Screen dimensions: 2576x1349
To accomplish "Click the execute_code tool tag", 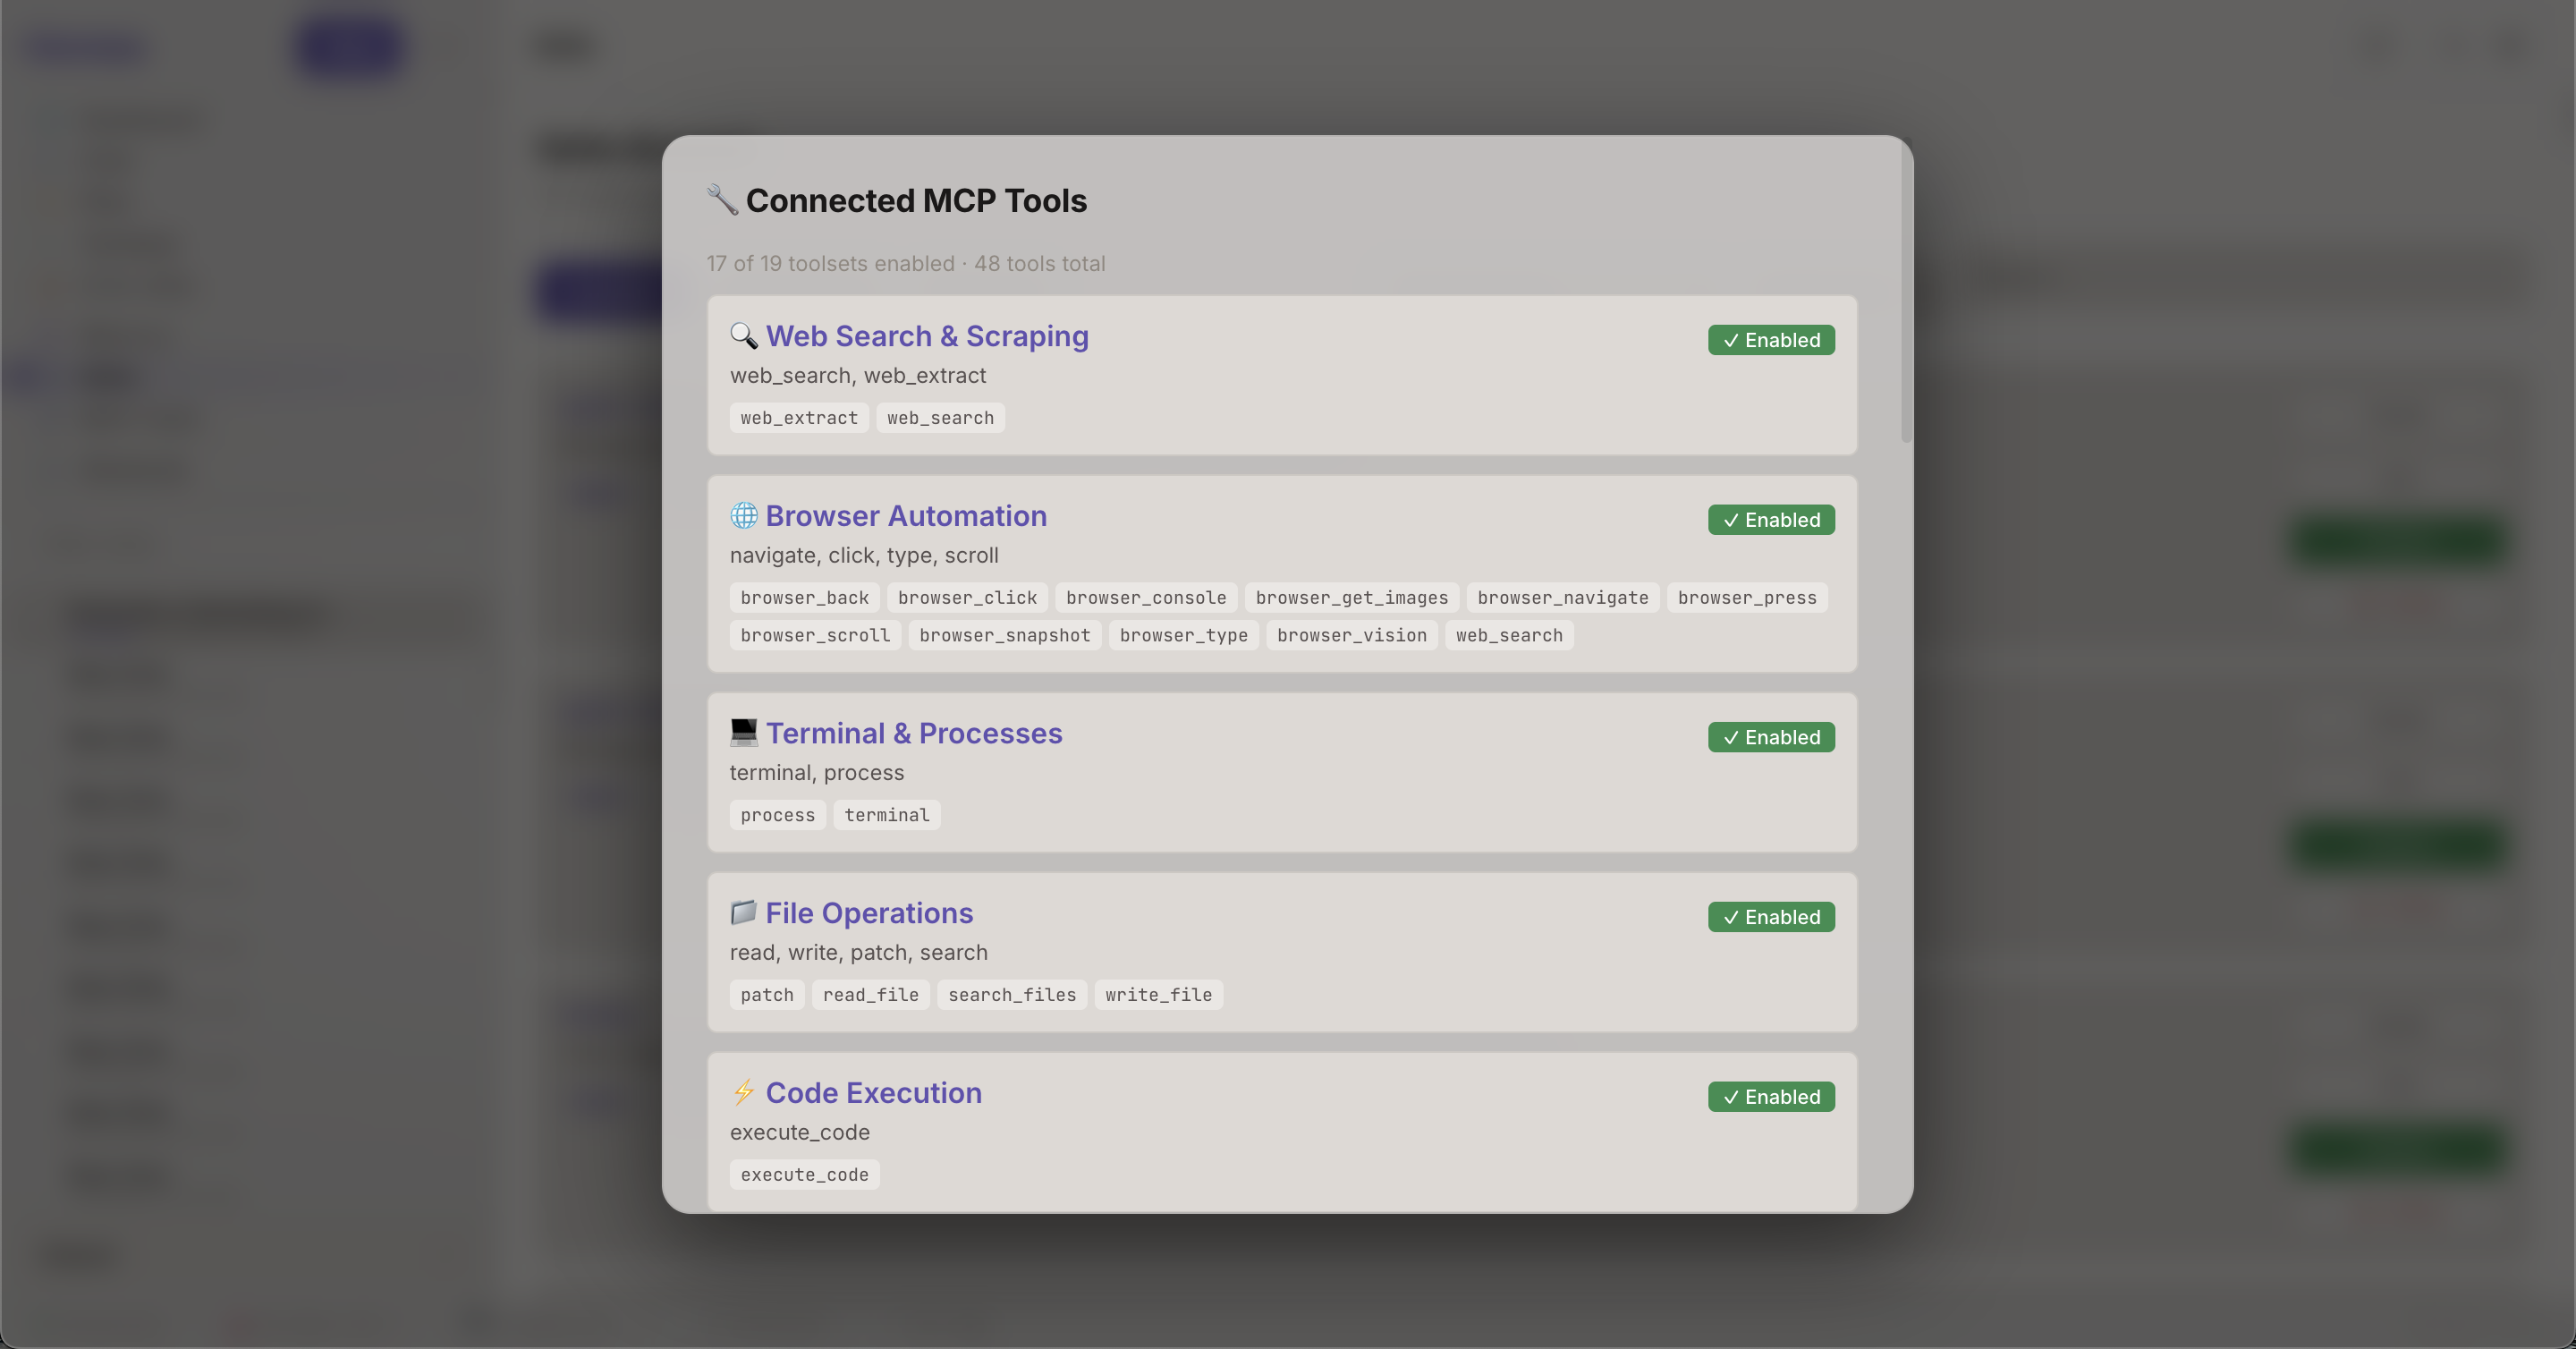I will click(804, 1175).
